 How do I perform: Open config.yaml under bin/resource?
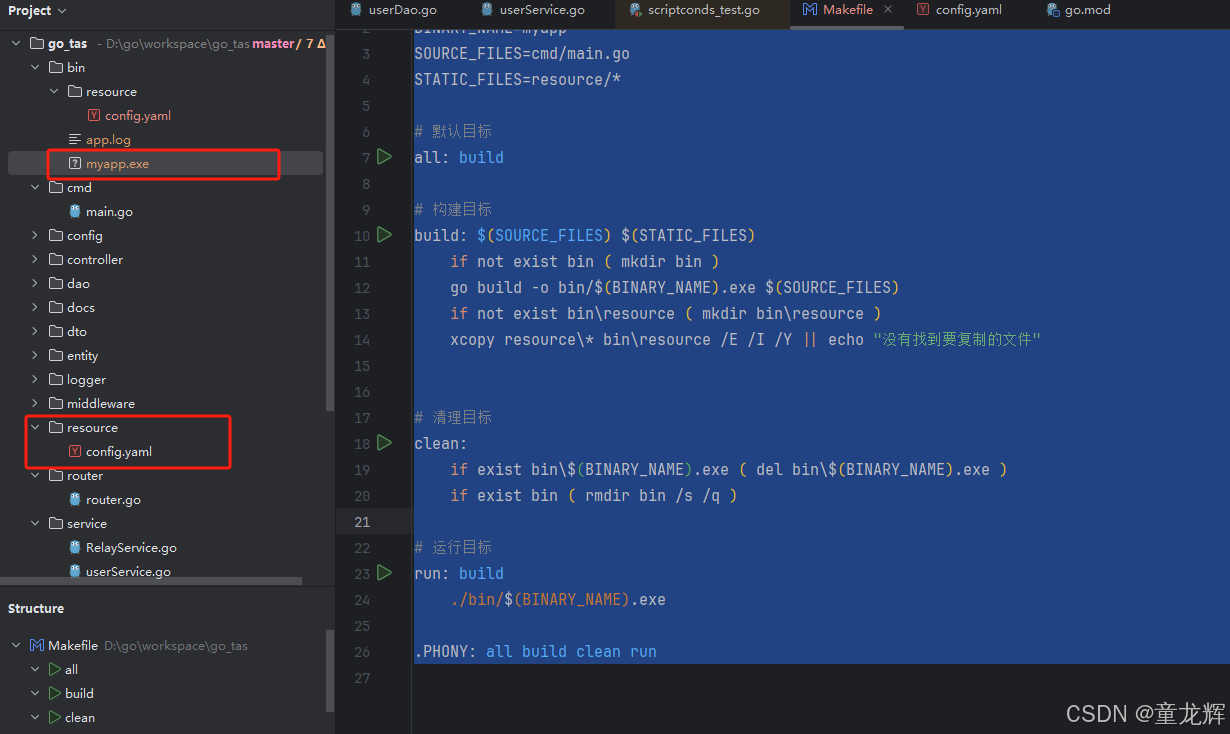[138, 116]
